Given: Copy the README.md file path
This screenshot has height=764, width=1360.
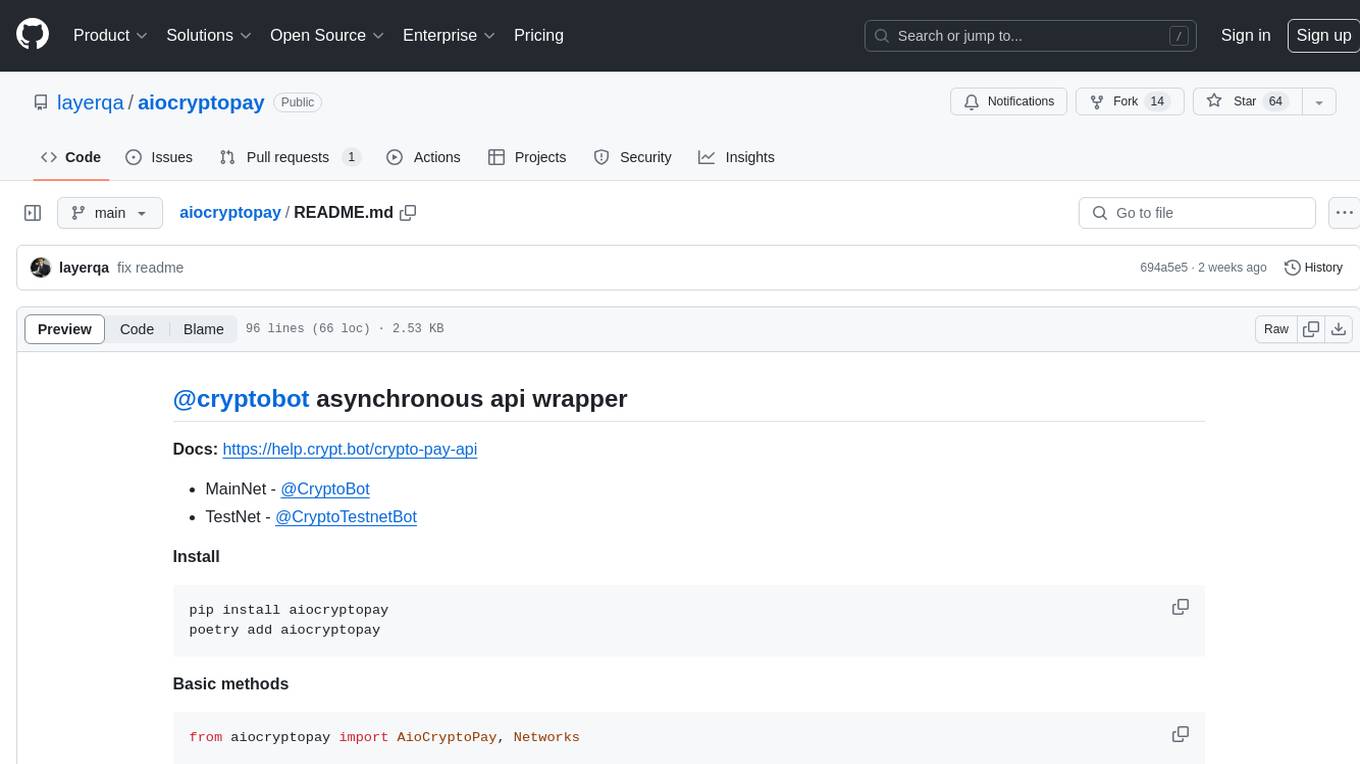Looking at the screenshot, I should pyautogui.click(x=408, y=213).
